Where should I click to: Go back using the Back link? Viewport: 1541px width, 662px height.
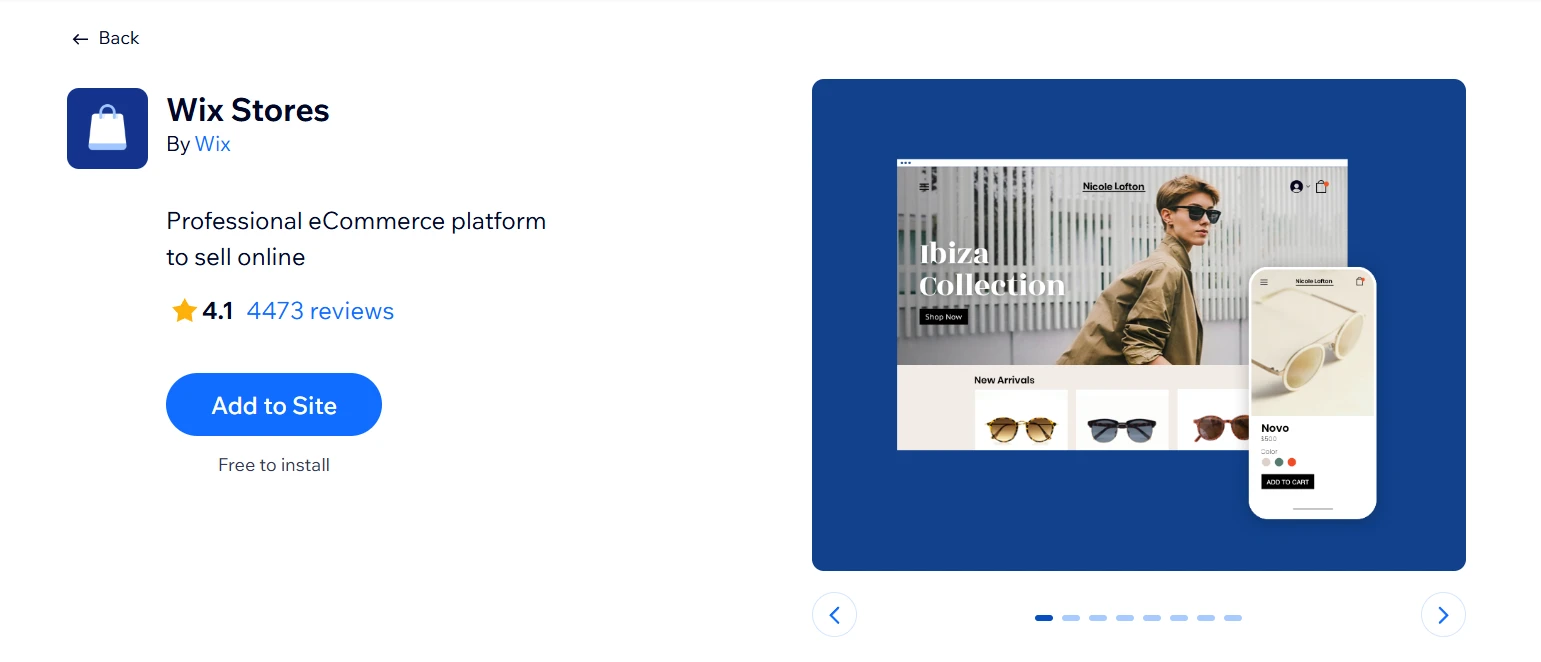[105, 38]
